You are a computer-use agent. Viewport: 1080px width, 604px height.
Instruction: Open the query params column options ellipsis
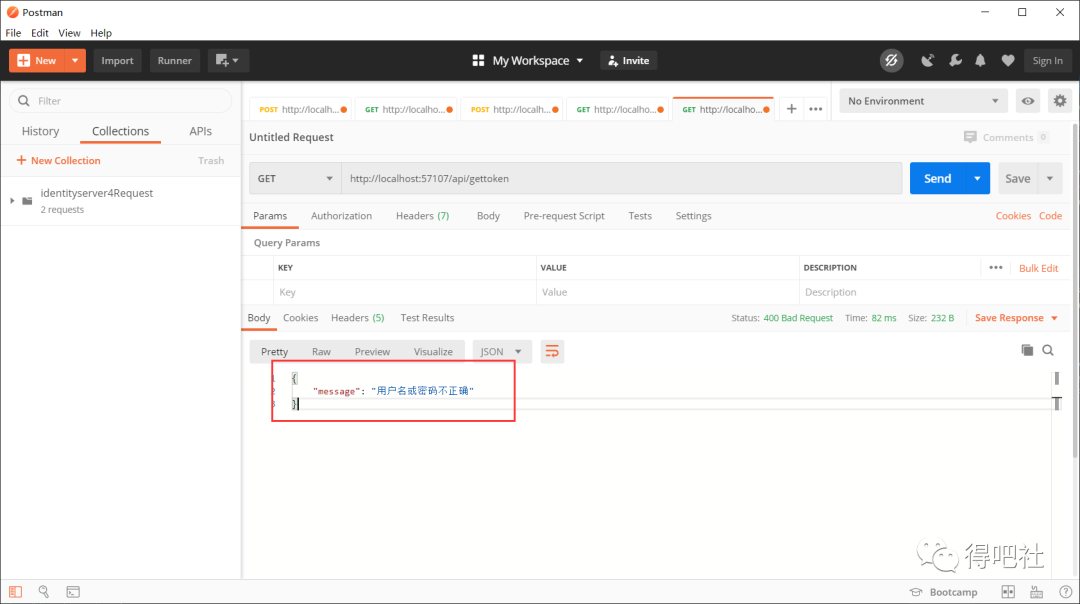tap(996, 267)
